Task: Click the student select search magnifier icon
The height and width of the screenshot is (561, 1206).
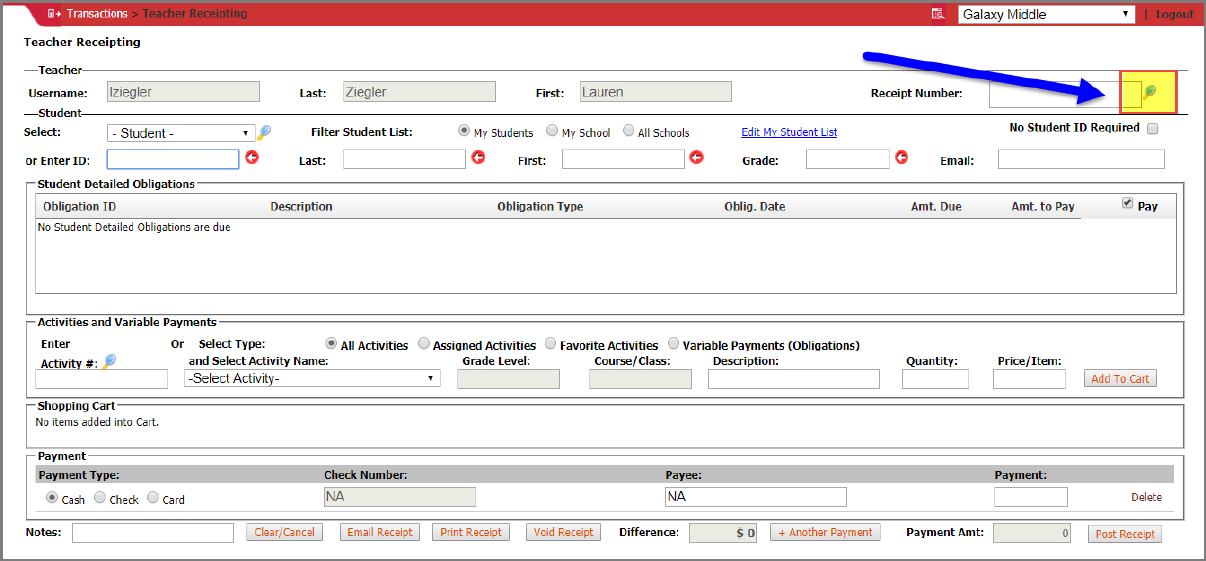Action: pos(264,133)
